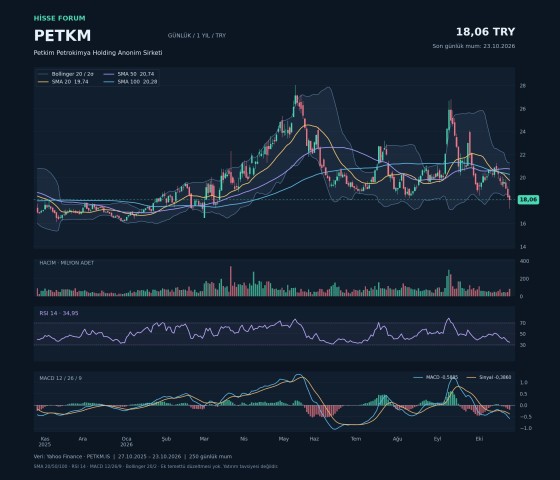Click the Mar month label
The width and height of the screenshot is (560, 480).
pyautogui.click(x=204, y=439)
